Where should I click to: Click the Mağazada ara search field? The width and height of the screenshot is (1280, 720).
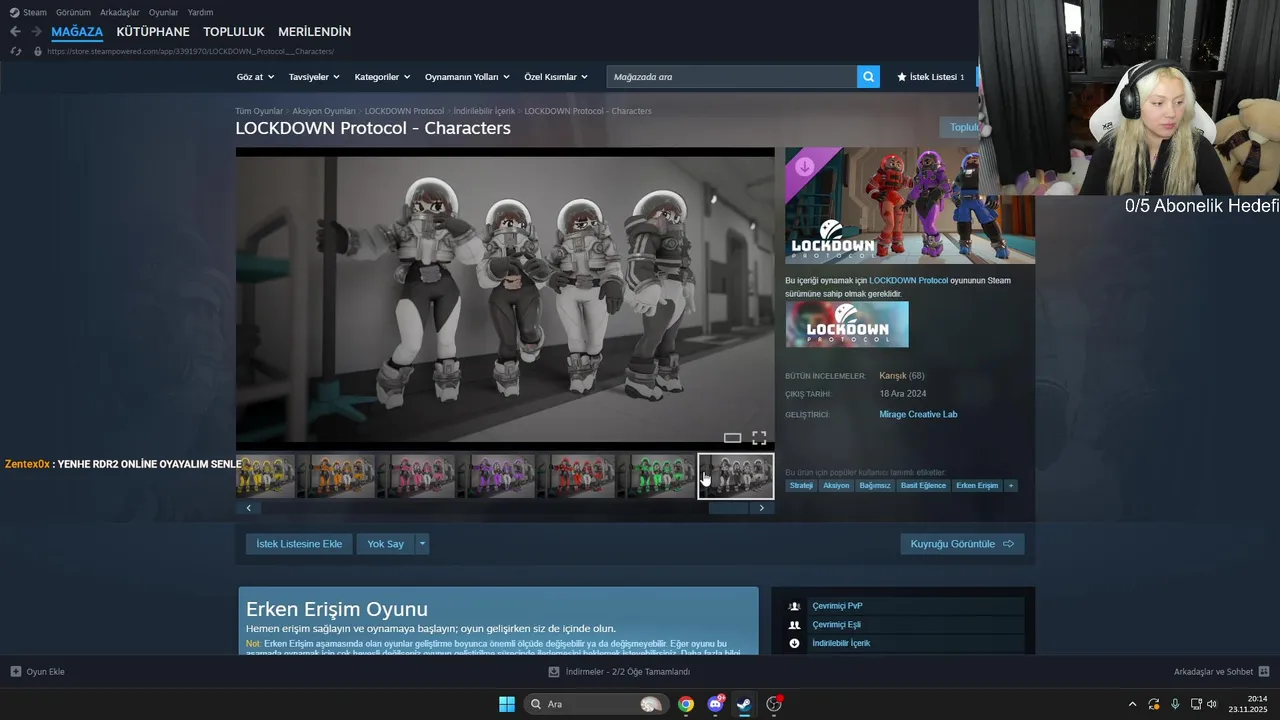(x=732, y=77)
